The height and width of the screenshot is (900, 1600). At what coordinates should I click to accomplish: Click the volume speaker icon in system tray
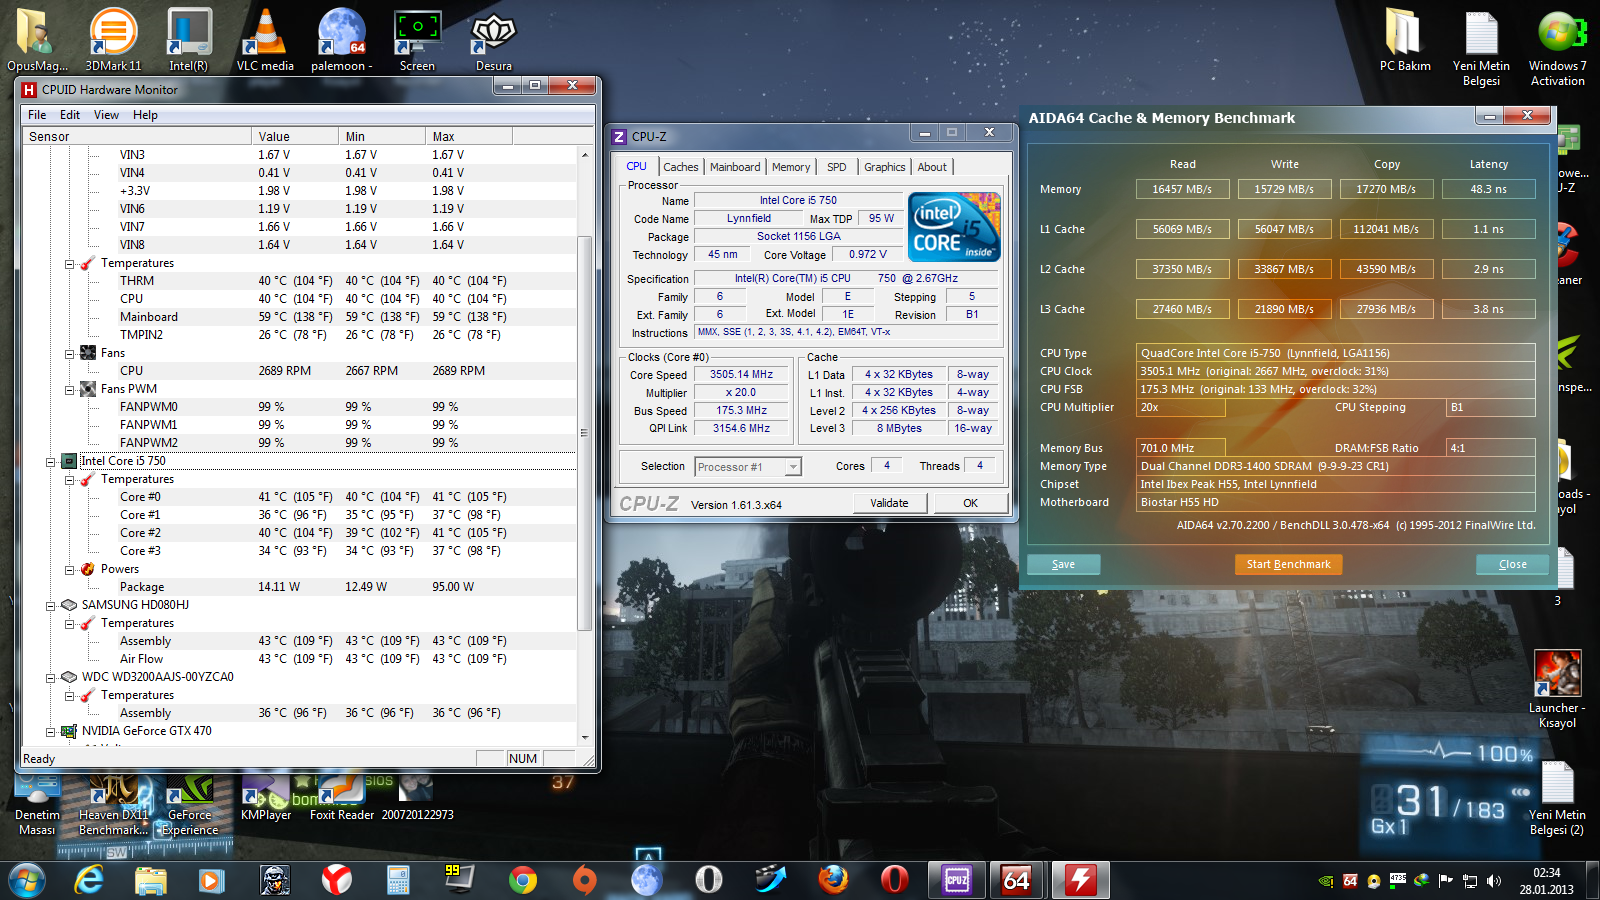pos(1494,881)
